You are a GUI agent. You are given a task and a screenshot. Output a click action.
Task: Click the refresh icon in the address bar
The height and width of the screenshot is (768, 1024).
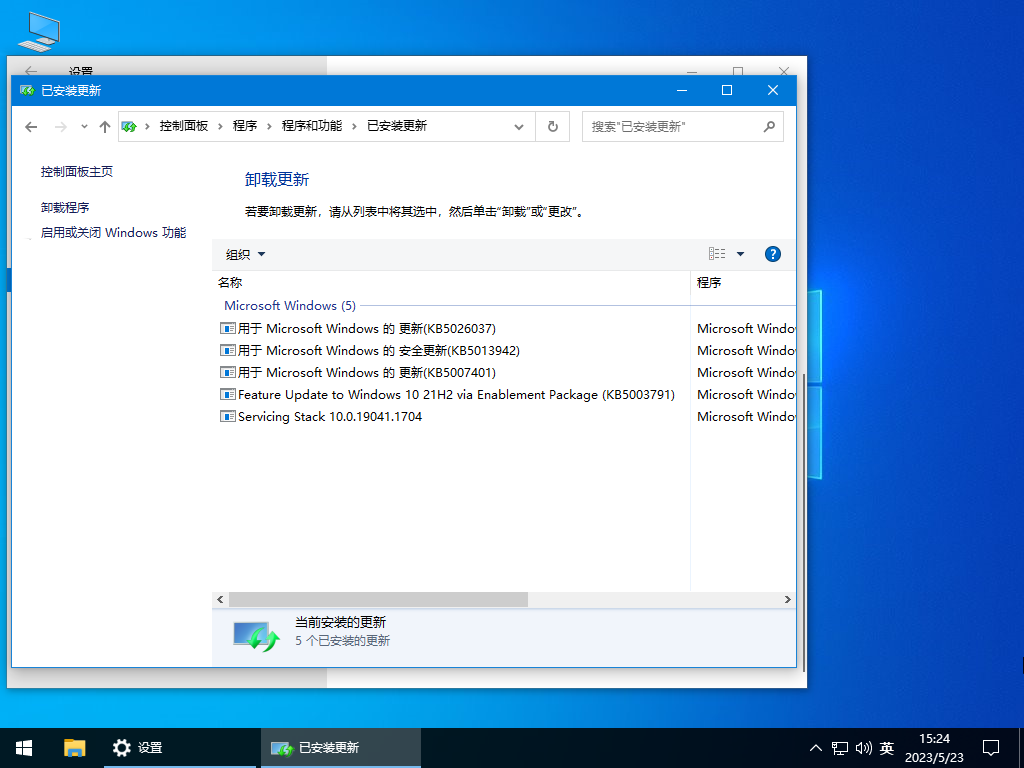(x=552, y=126)
